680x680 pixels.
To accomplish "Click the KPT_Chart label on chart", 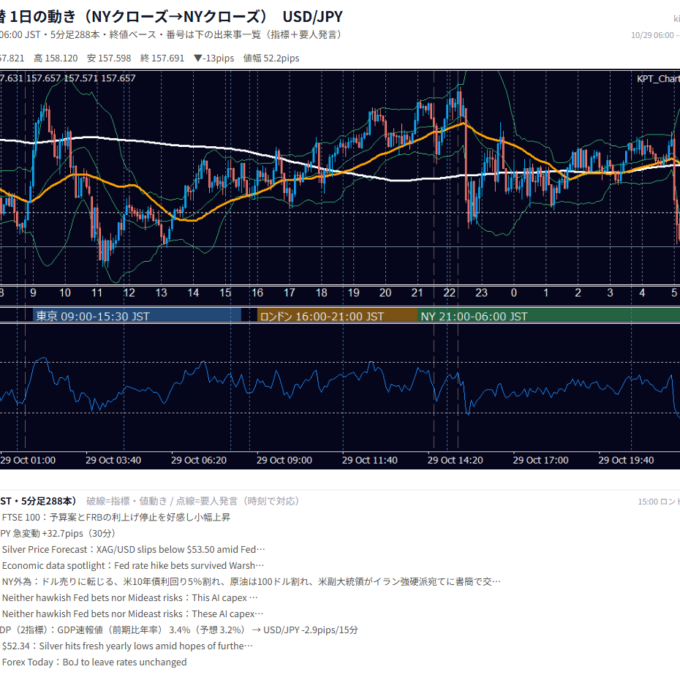I will click(x=658, y=78).
